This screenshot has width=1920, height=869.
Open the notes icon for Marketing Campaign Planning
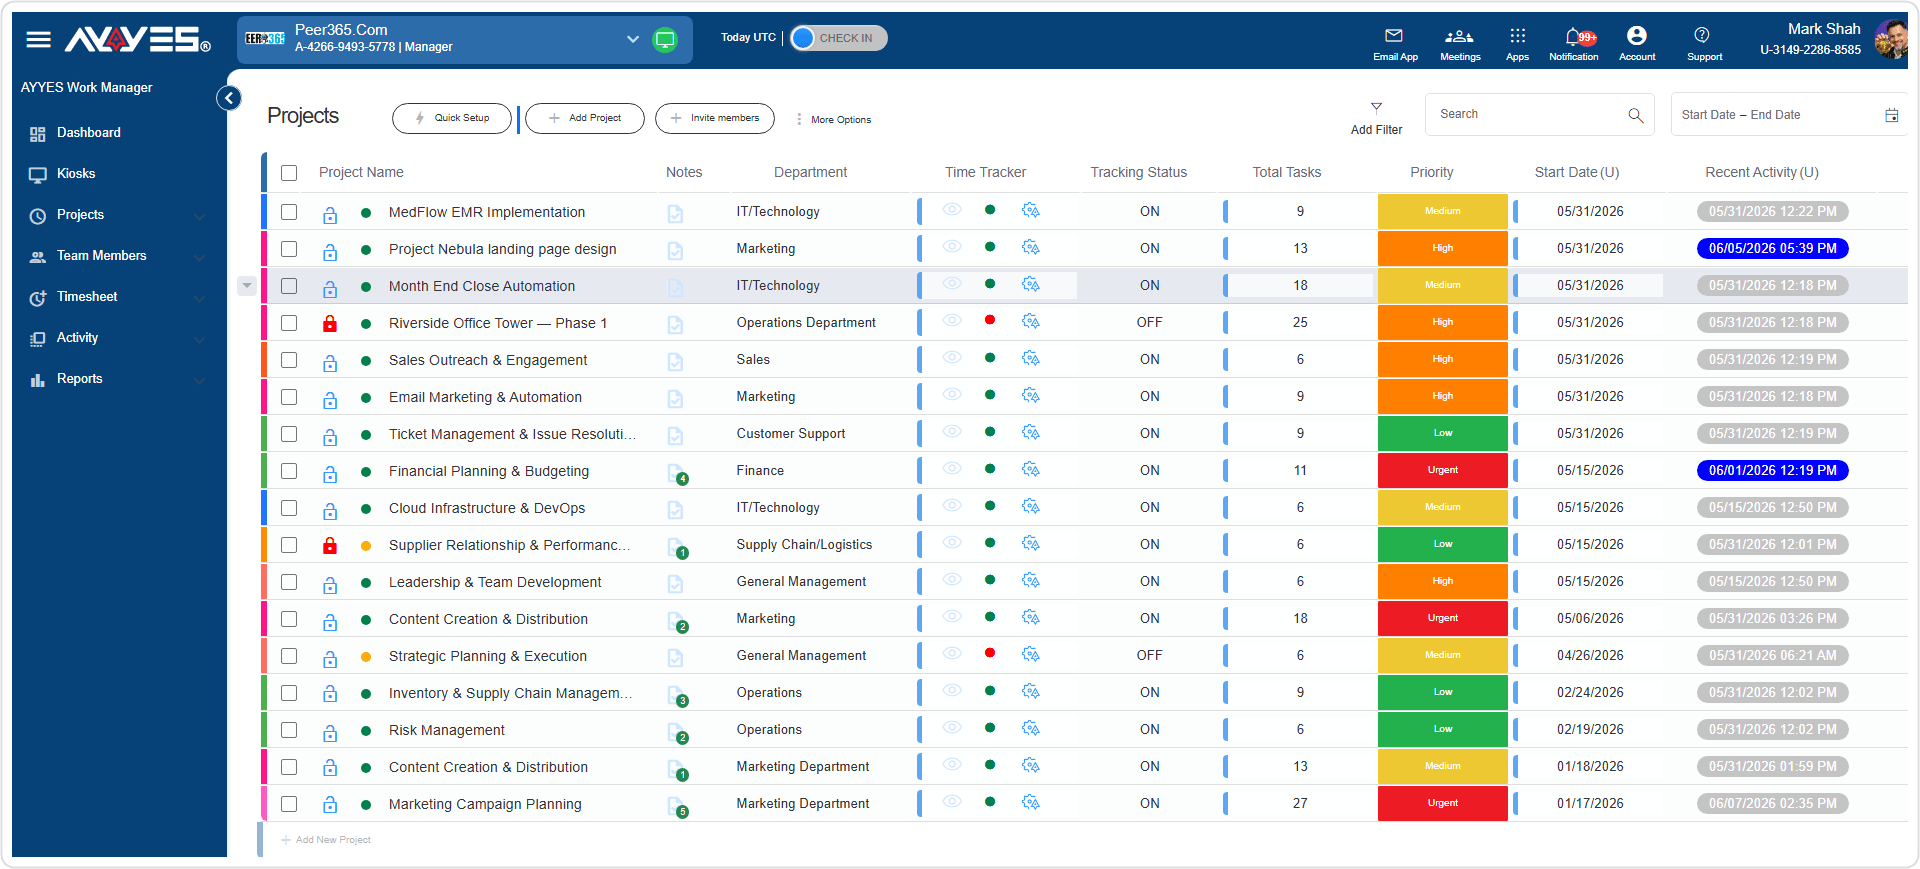(676, 806)
